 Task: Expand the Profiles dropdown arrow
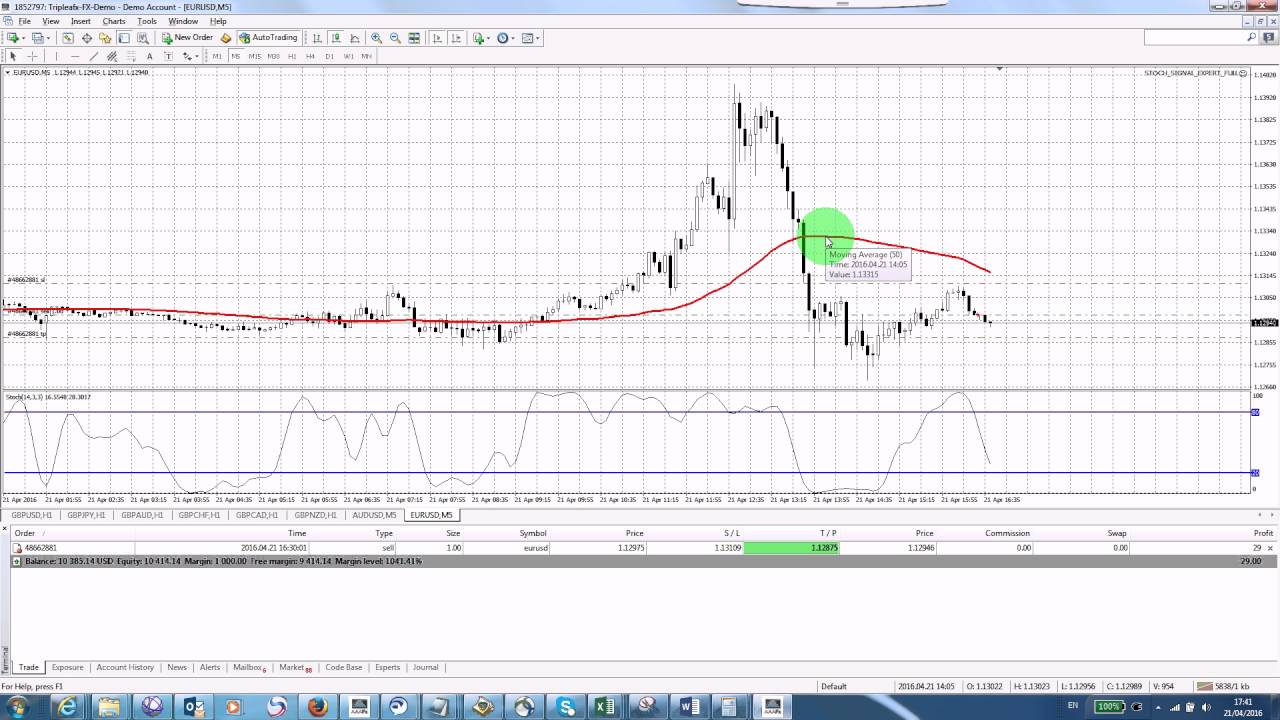[48, 38]
